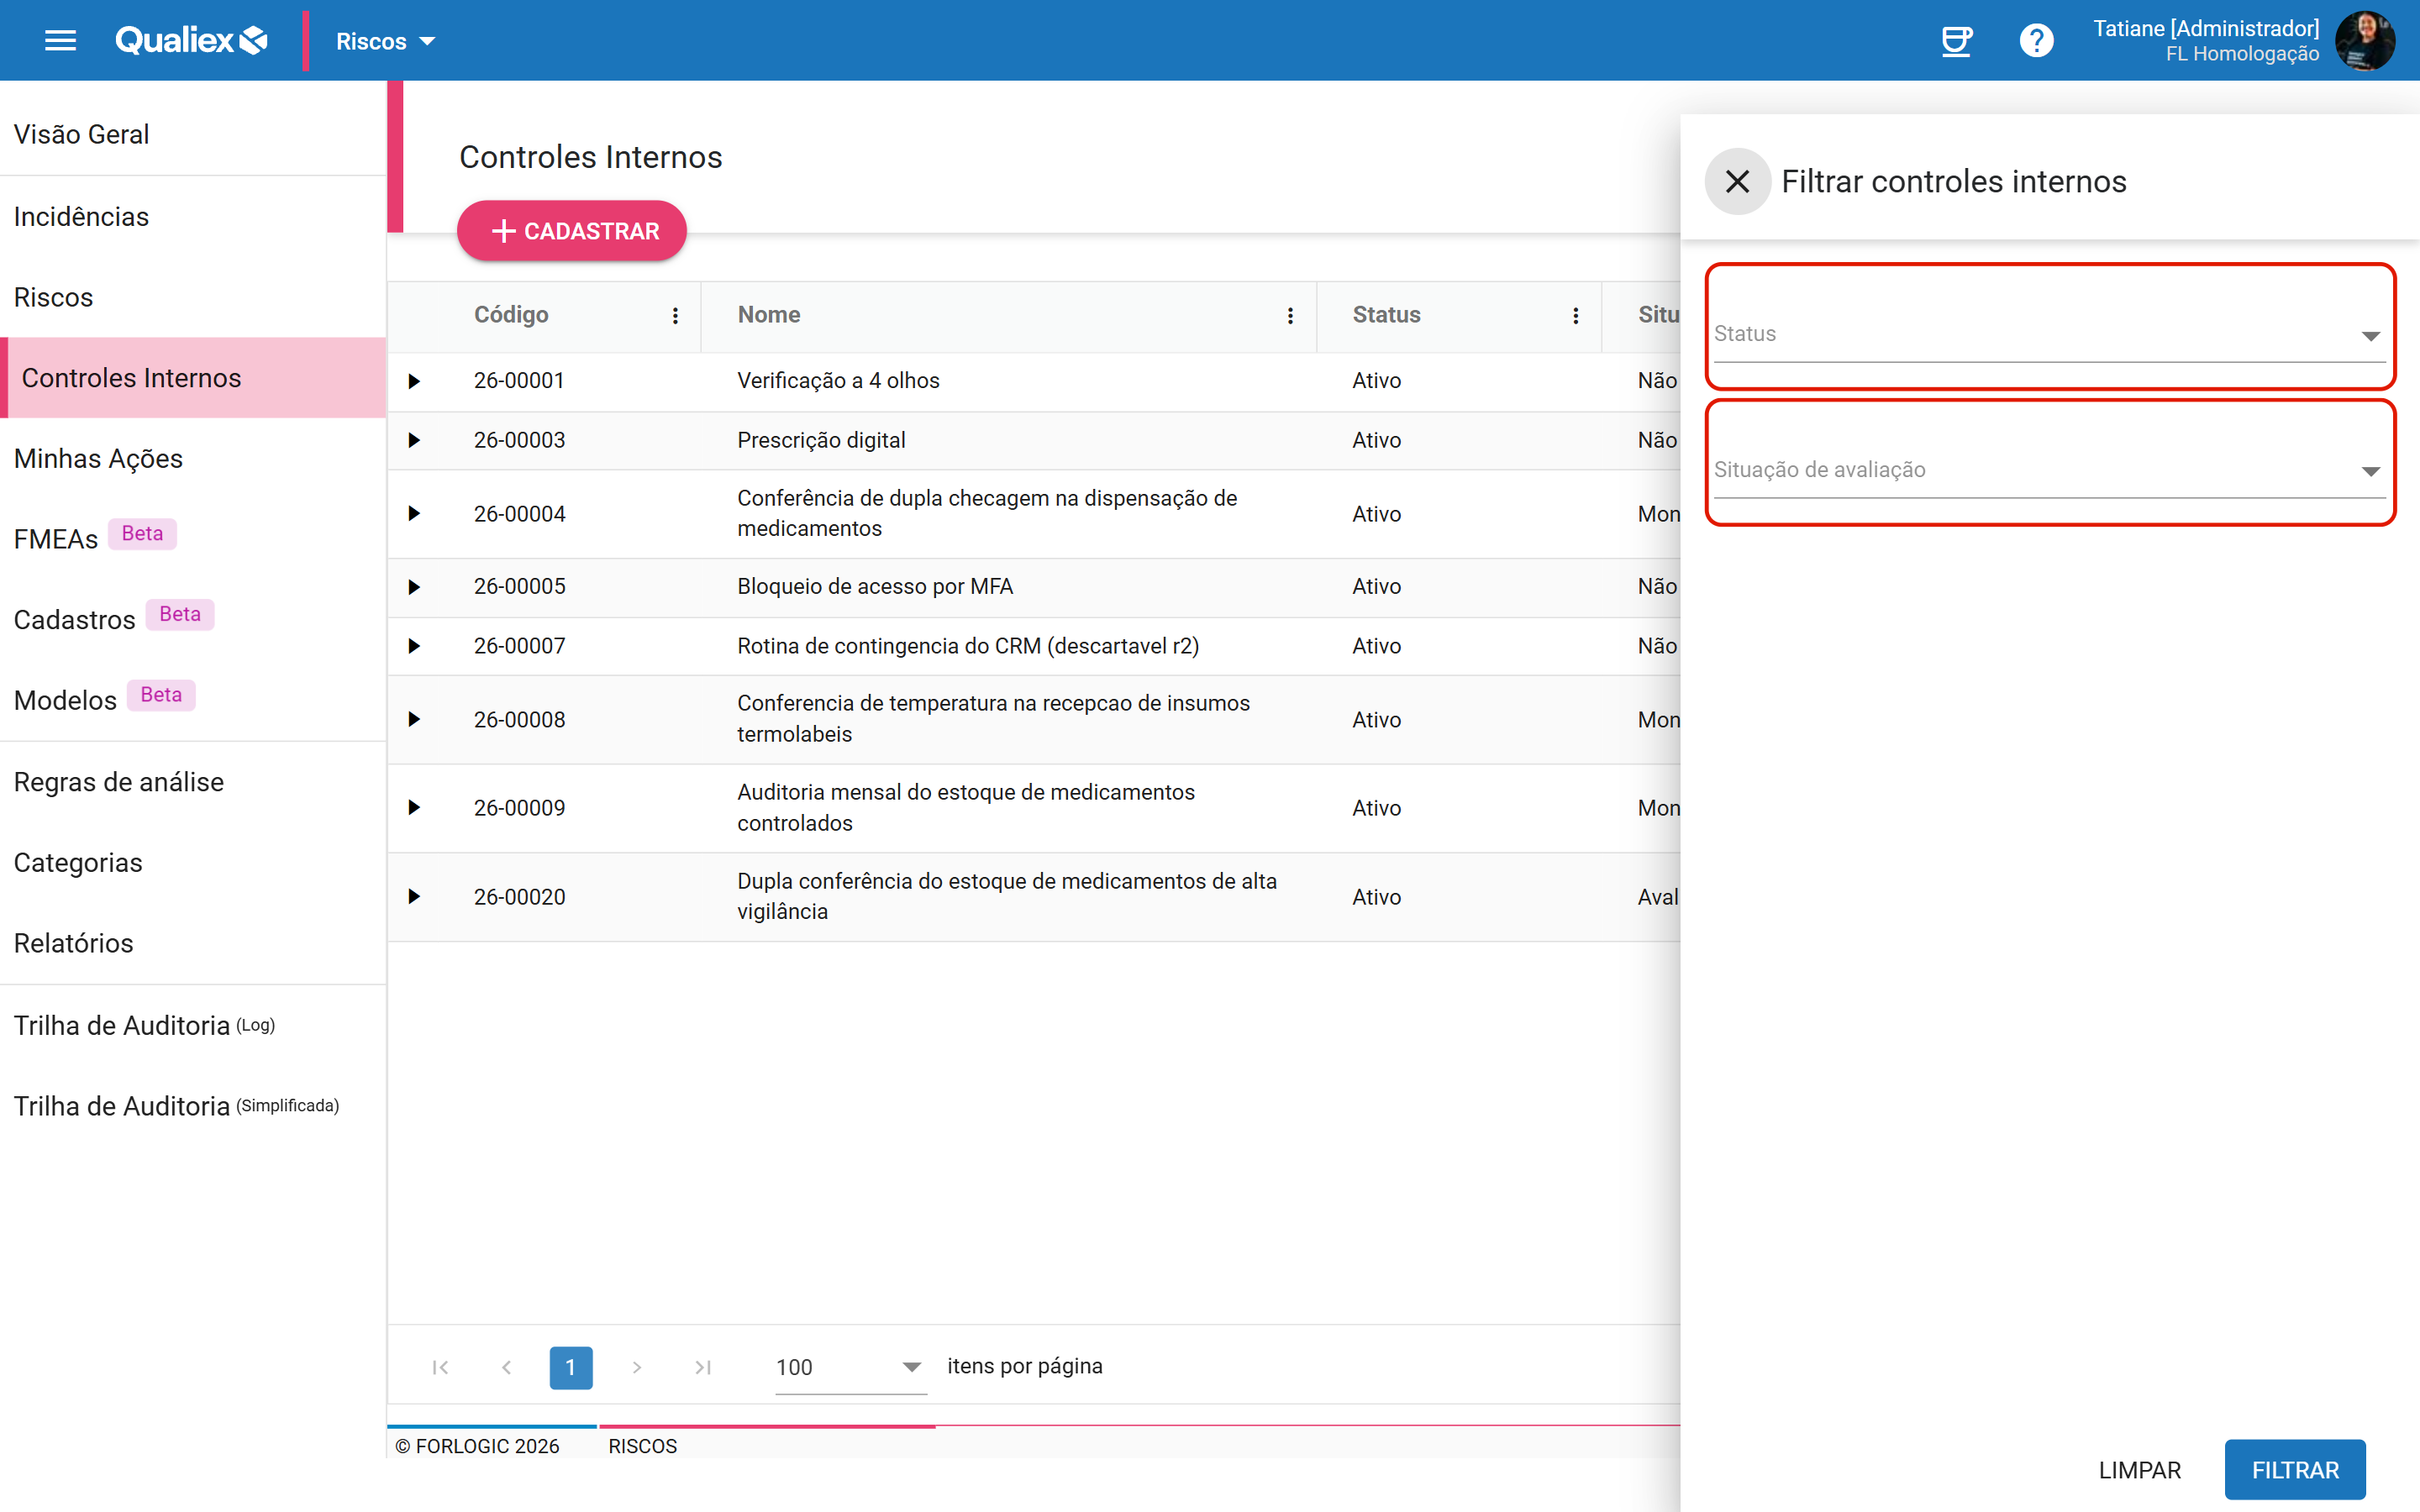
Task: Click the Qualiex logo
Action: (191, 40)
